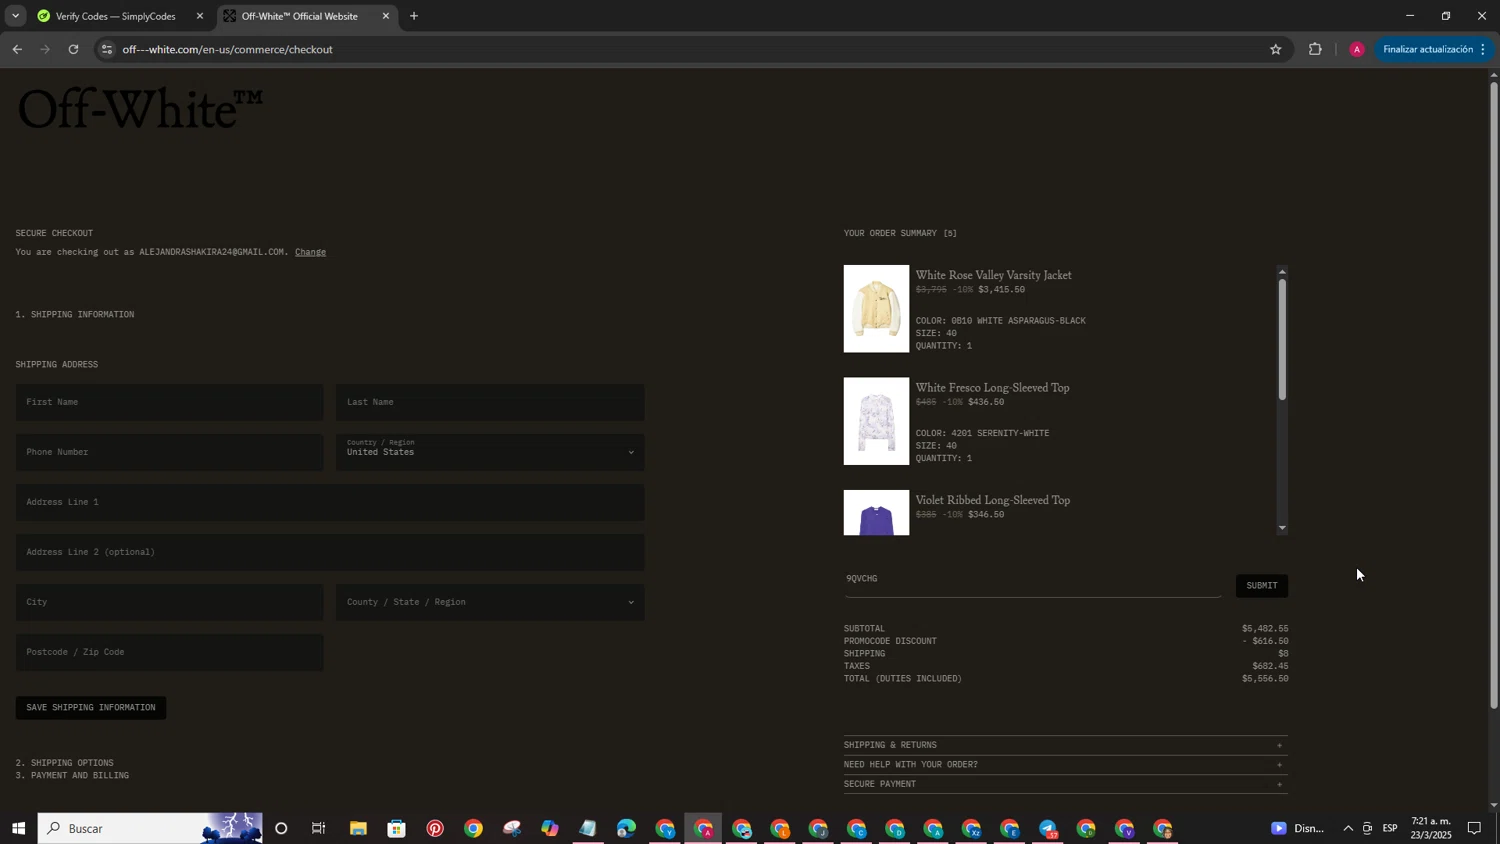
Task: Focus the Address Line 1 field
Action: pyautogui.click(x=330, y=502)
